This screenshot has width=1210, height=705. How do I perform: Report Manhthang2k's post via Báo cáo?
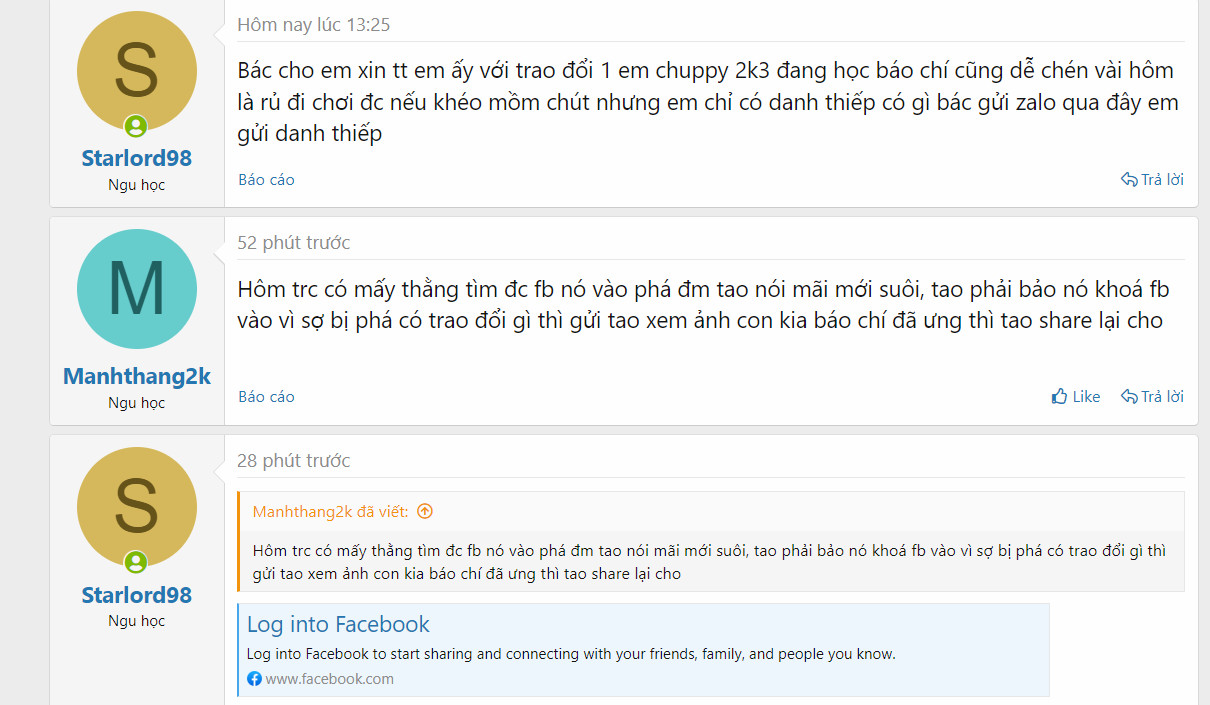[x=266, y=397]
